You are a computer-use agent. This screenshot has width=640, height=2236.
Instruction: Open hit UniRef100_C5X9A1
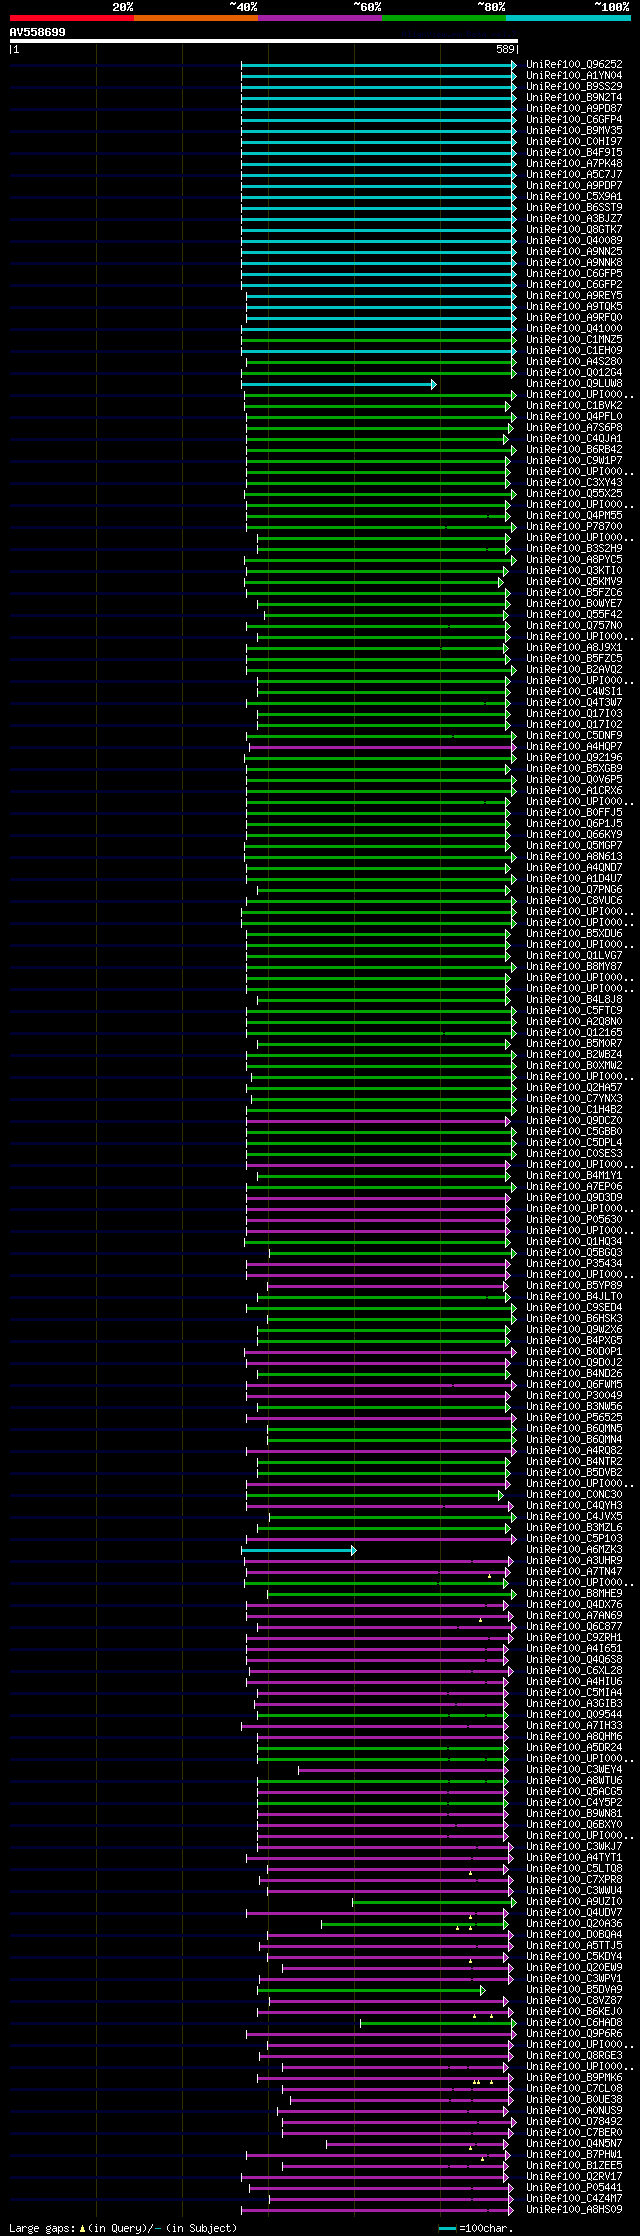point(574,197)
